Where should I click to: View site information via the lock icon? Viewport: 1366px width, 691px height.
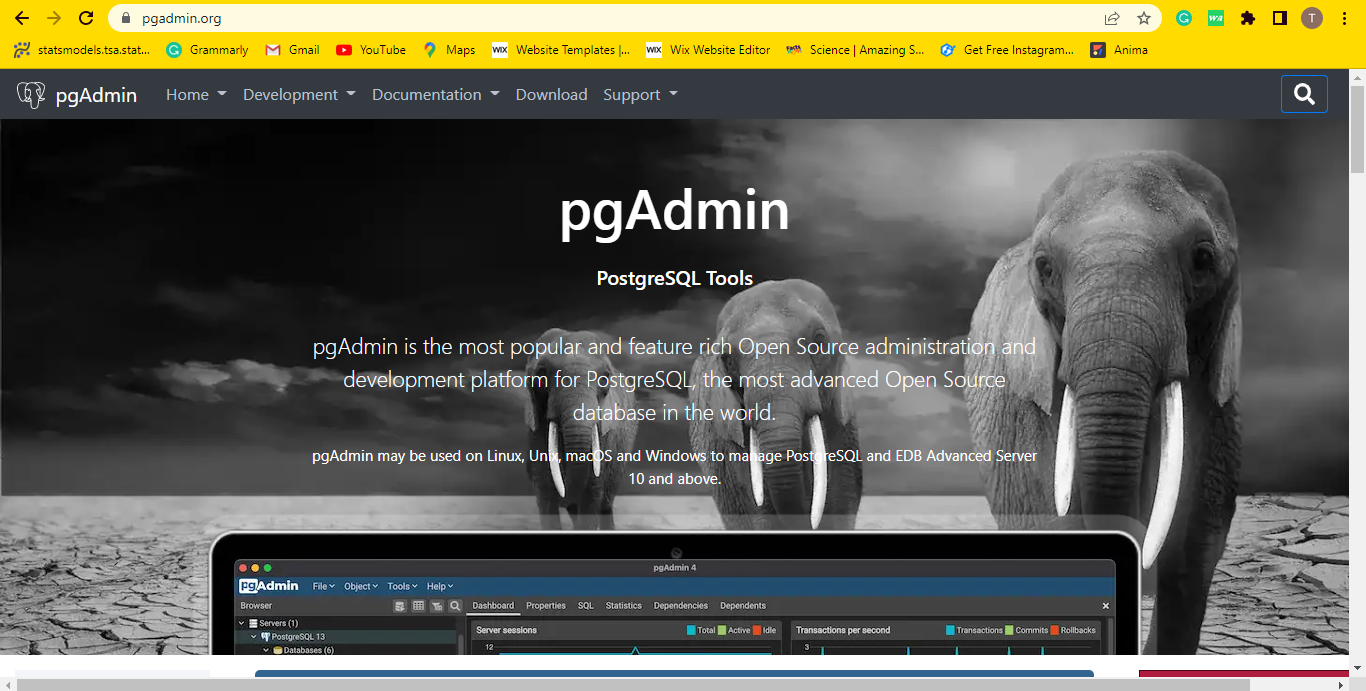[x=126, y=18]
